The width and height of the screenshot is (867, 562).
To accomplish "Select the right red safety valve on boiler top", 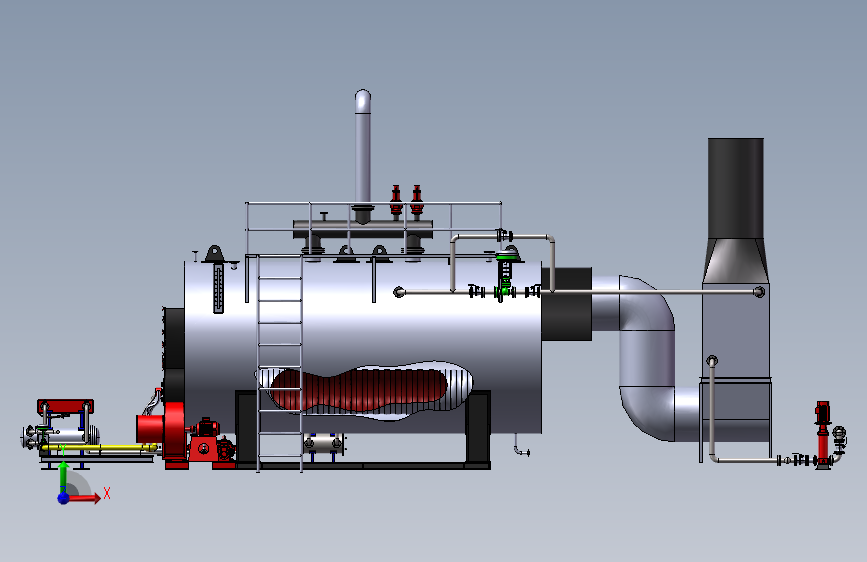I will coord(416,200).
